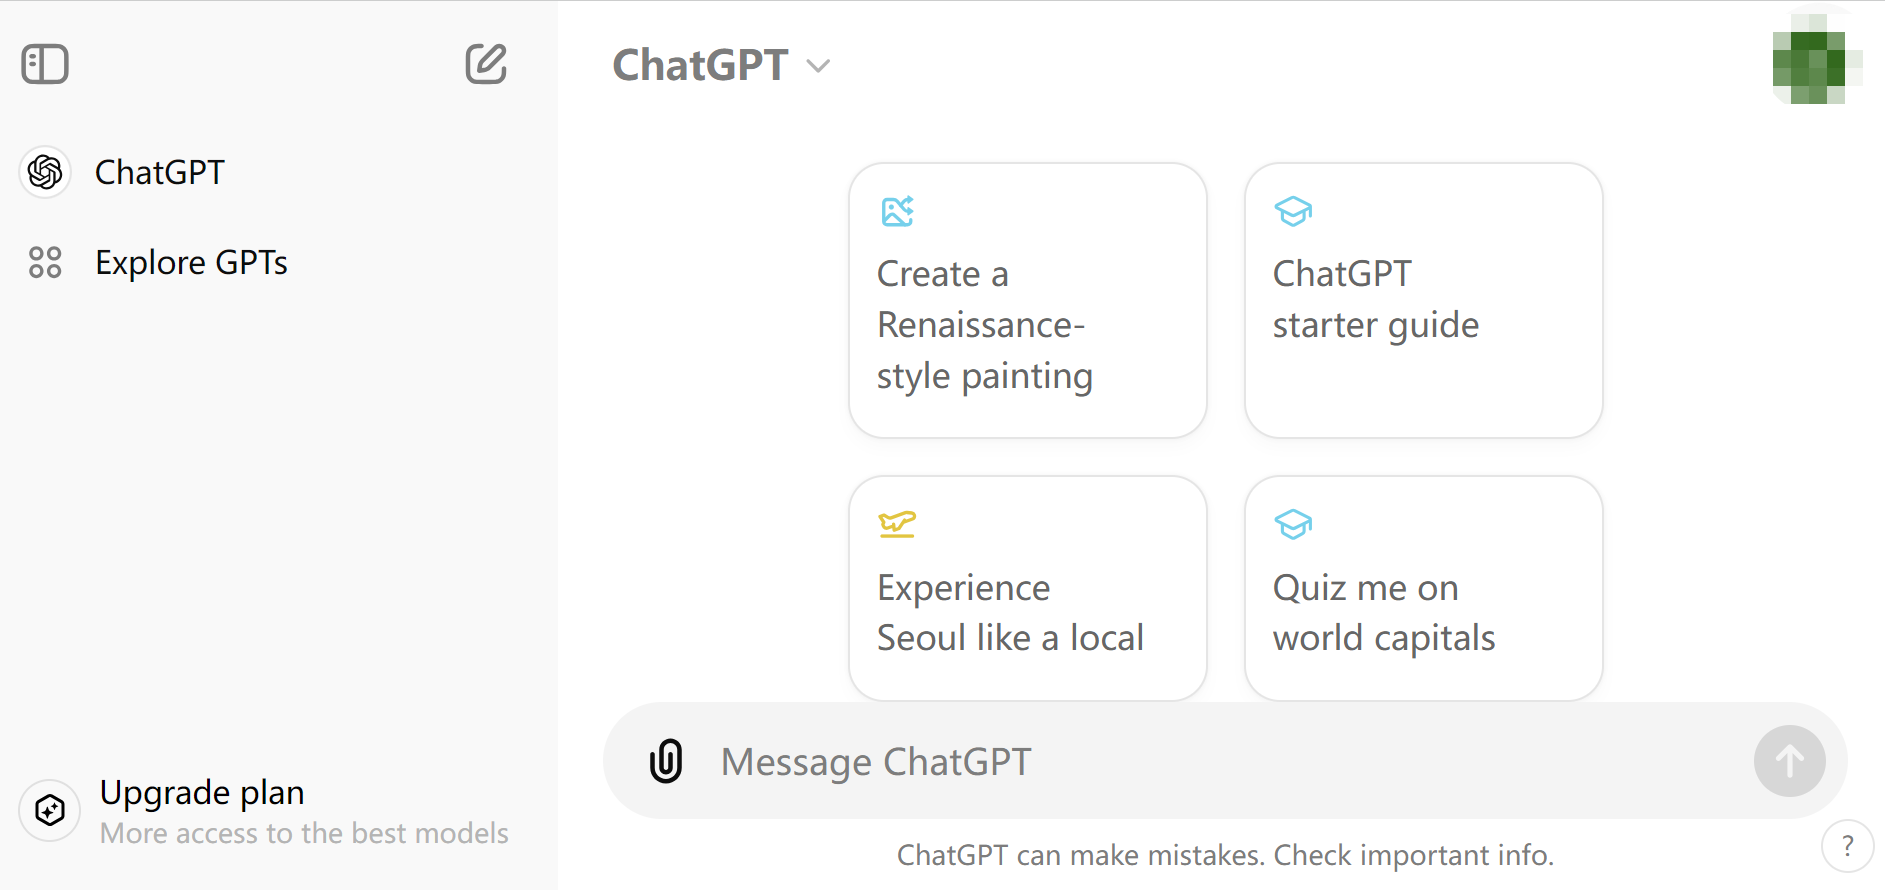Pick the Experience Seoul like a local card
The image size is (1885, 890).
point(1028,588)
